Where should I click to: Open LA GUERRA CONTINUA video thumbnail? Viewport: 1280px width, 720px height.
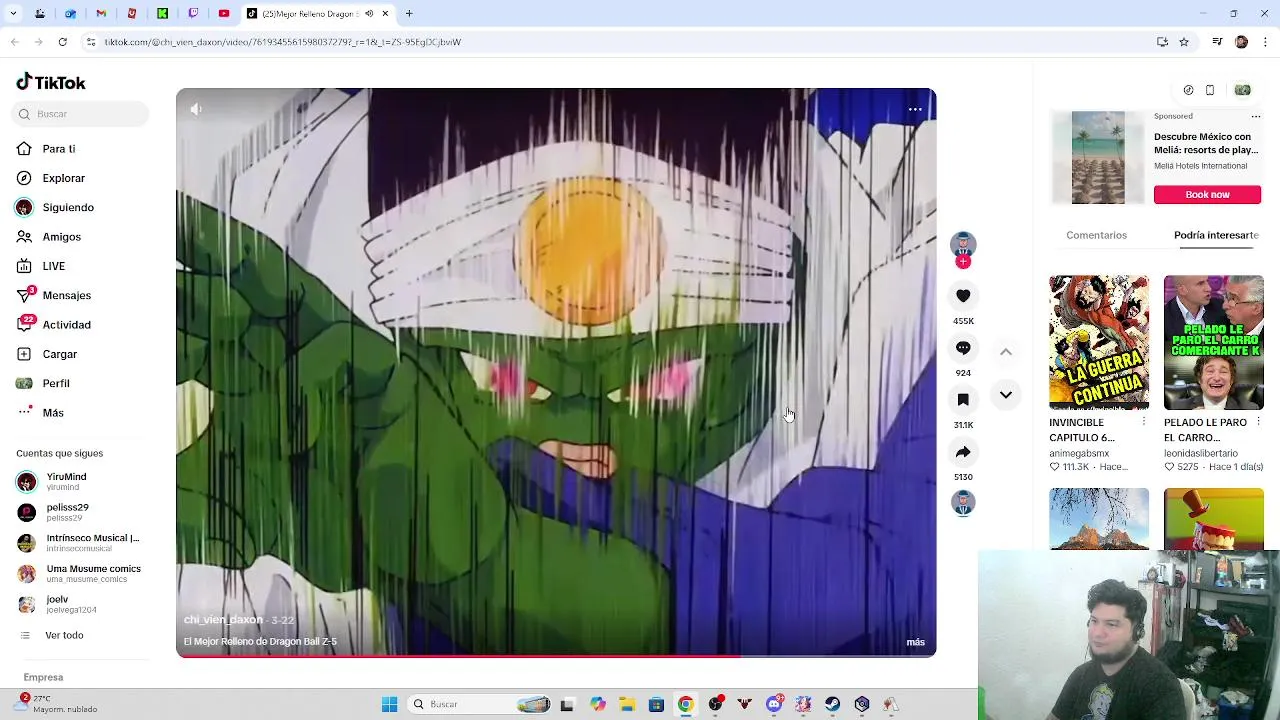pos(1099,342)
